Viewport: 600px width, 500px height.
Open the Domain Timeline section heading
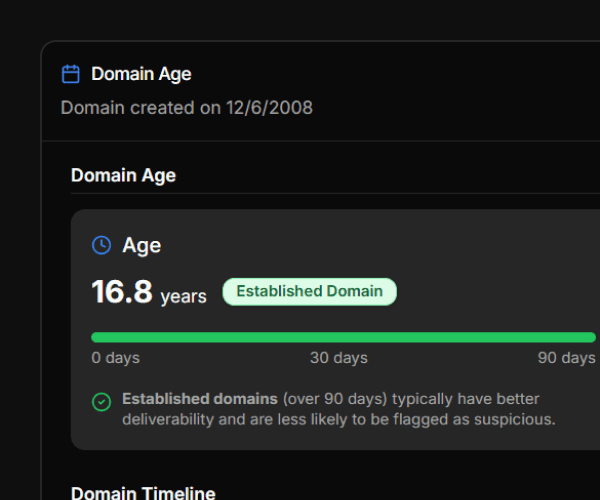(143, 493)
